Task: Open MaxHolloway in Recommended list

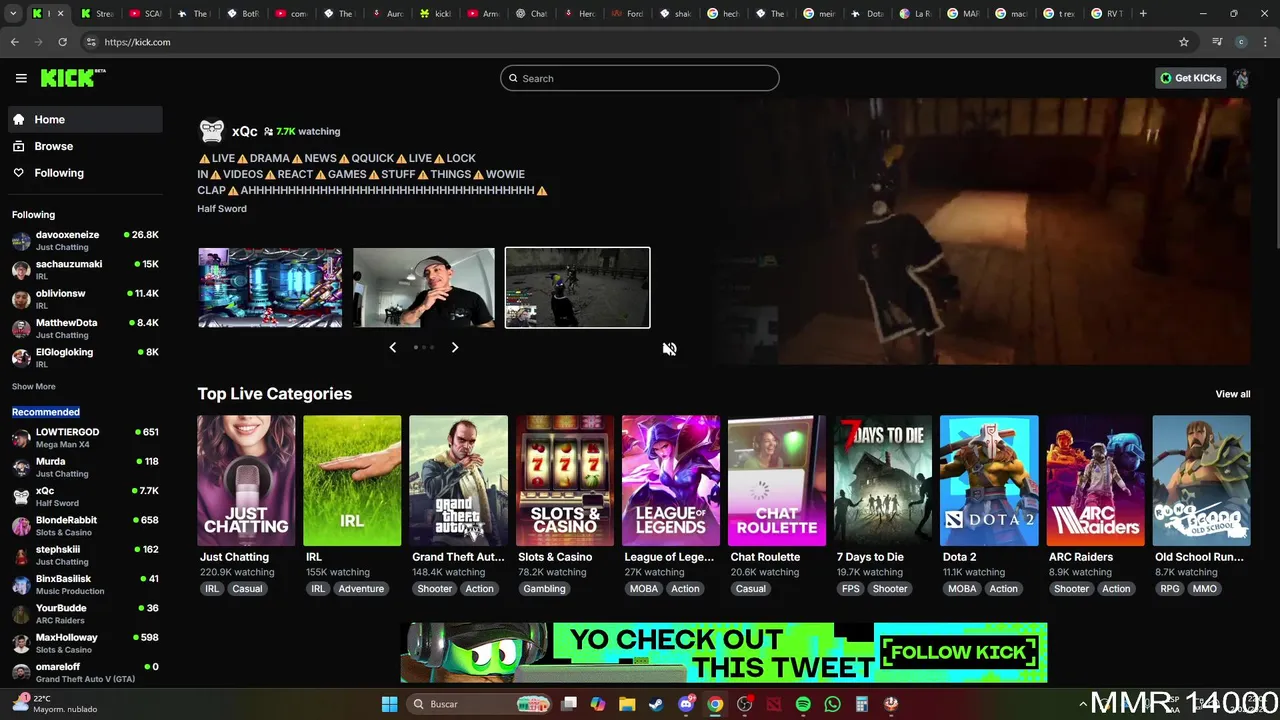Action: pyautogui.click(x=85, y=643)
